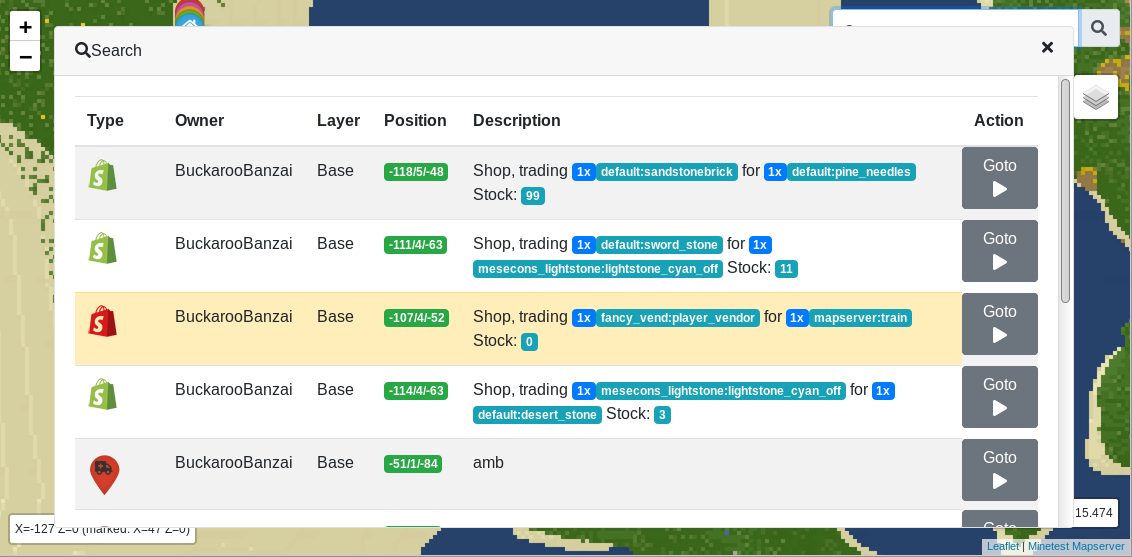Click the Layer column header
1132x557 pixels.
pyautogui.click(x=338, y=120)
